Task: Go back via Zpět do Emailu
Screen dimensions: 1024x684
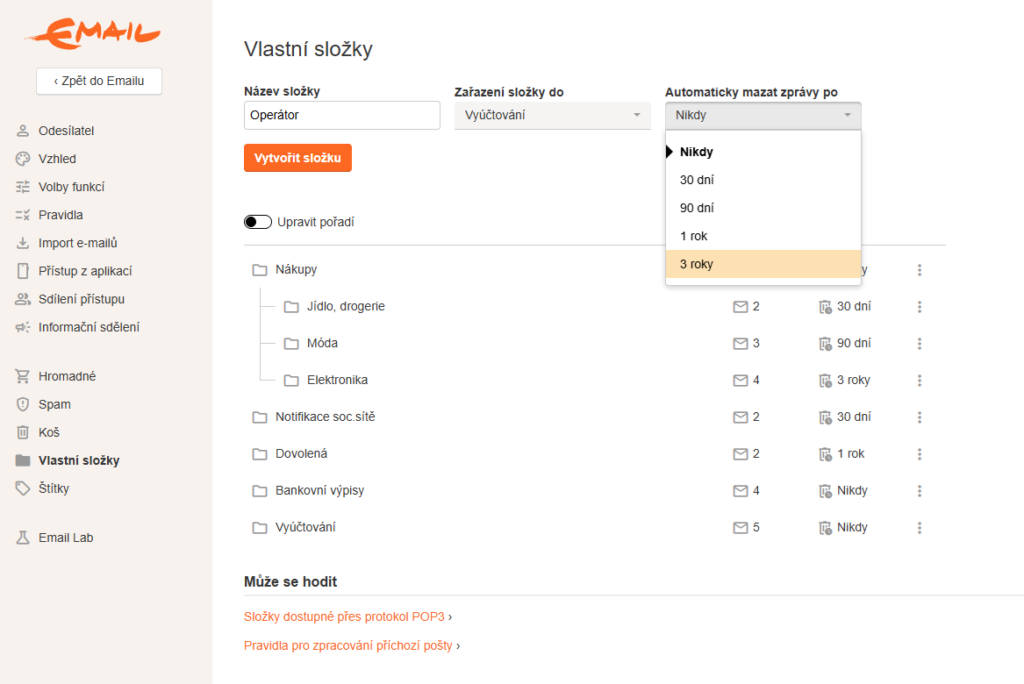Action: click(x=99, y=81)
